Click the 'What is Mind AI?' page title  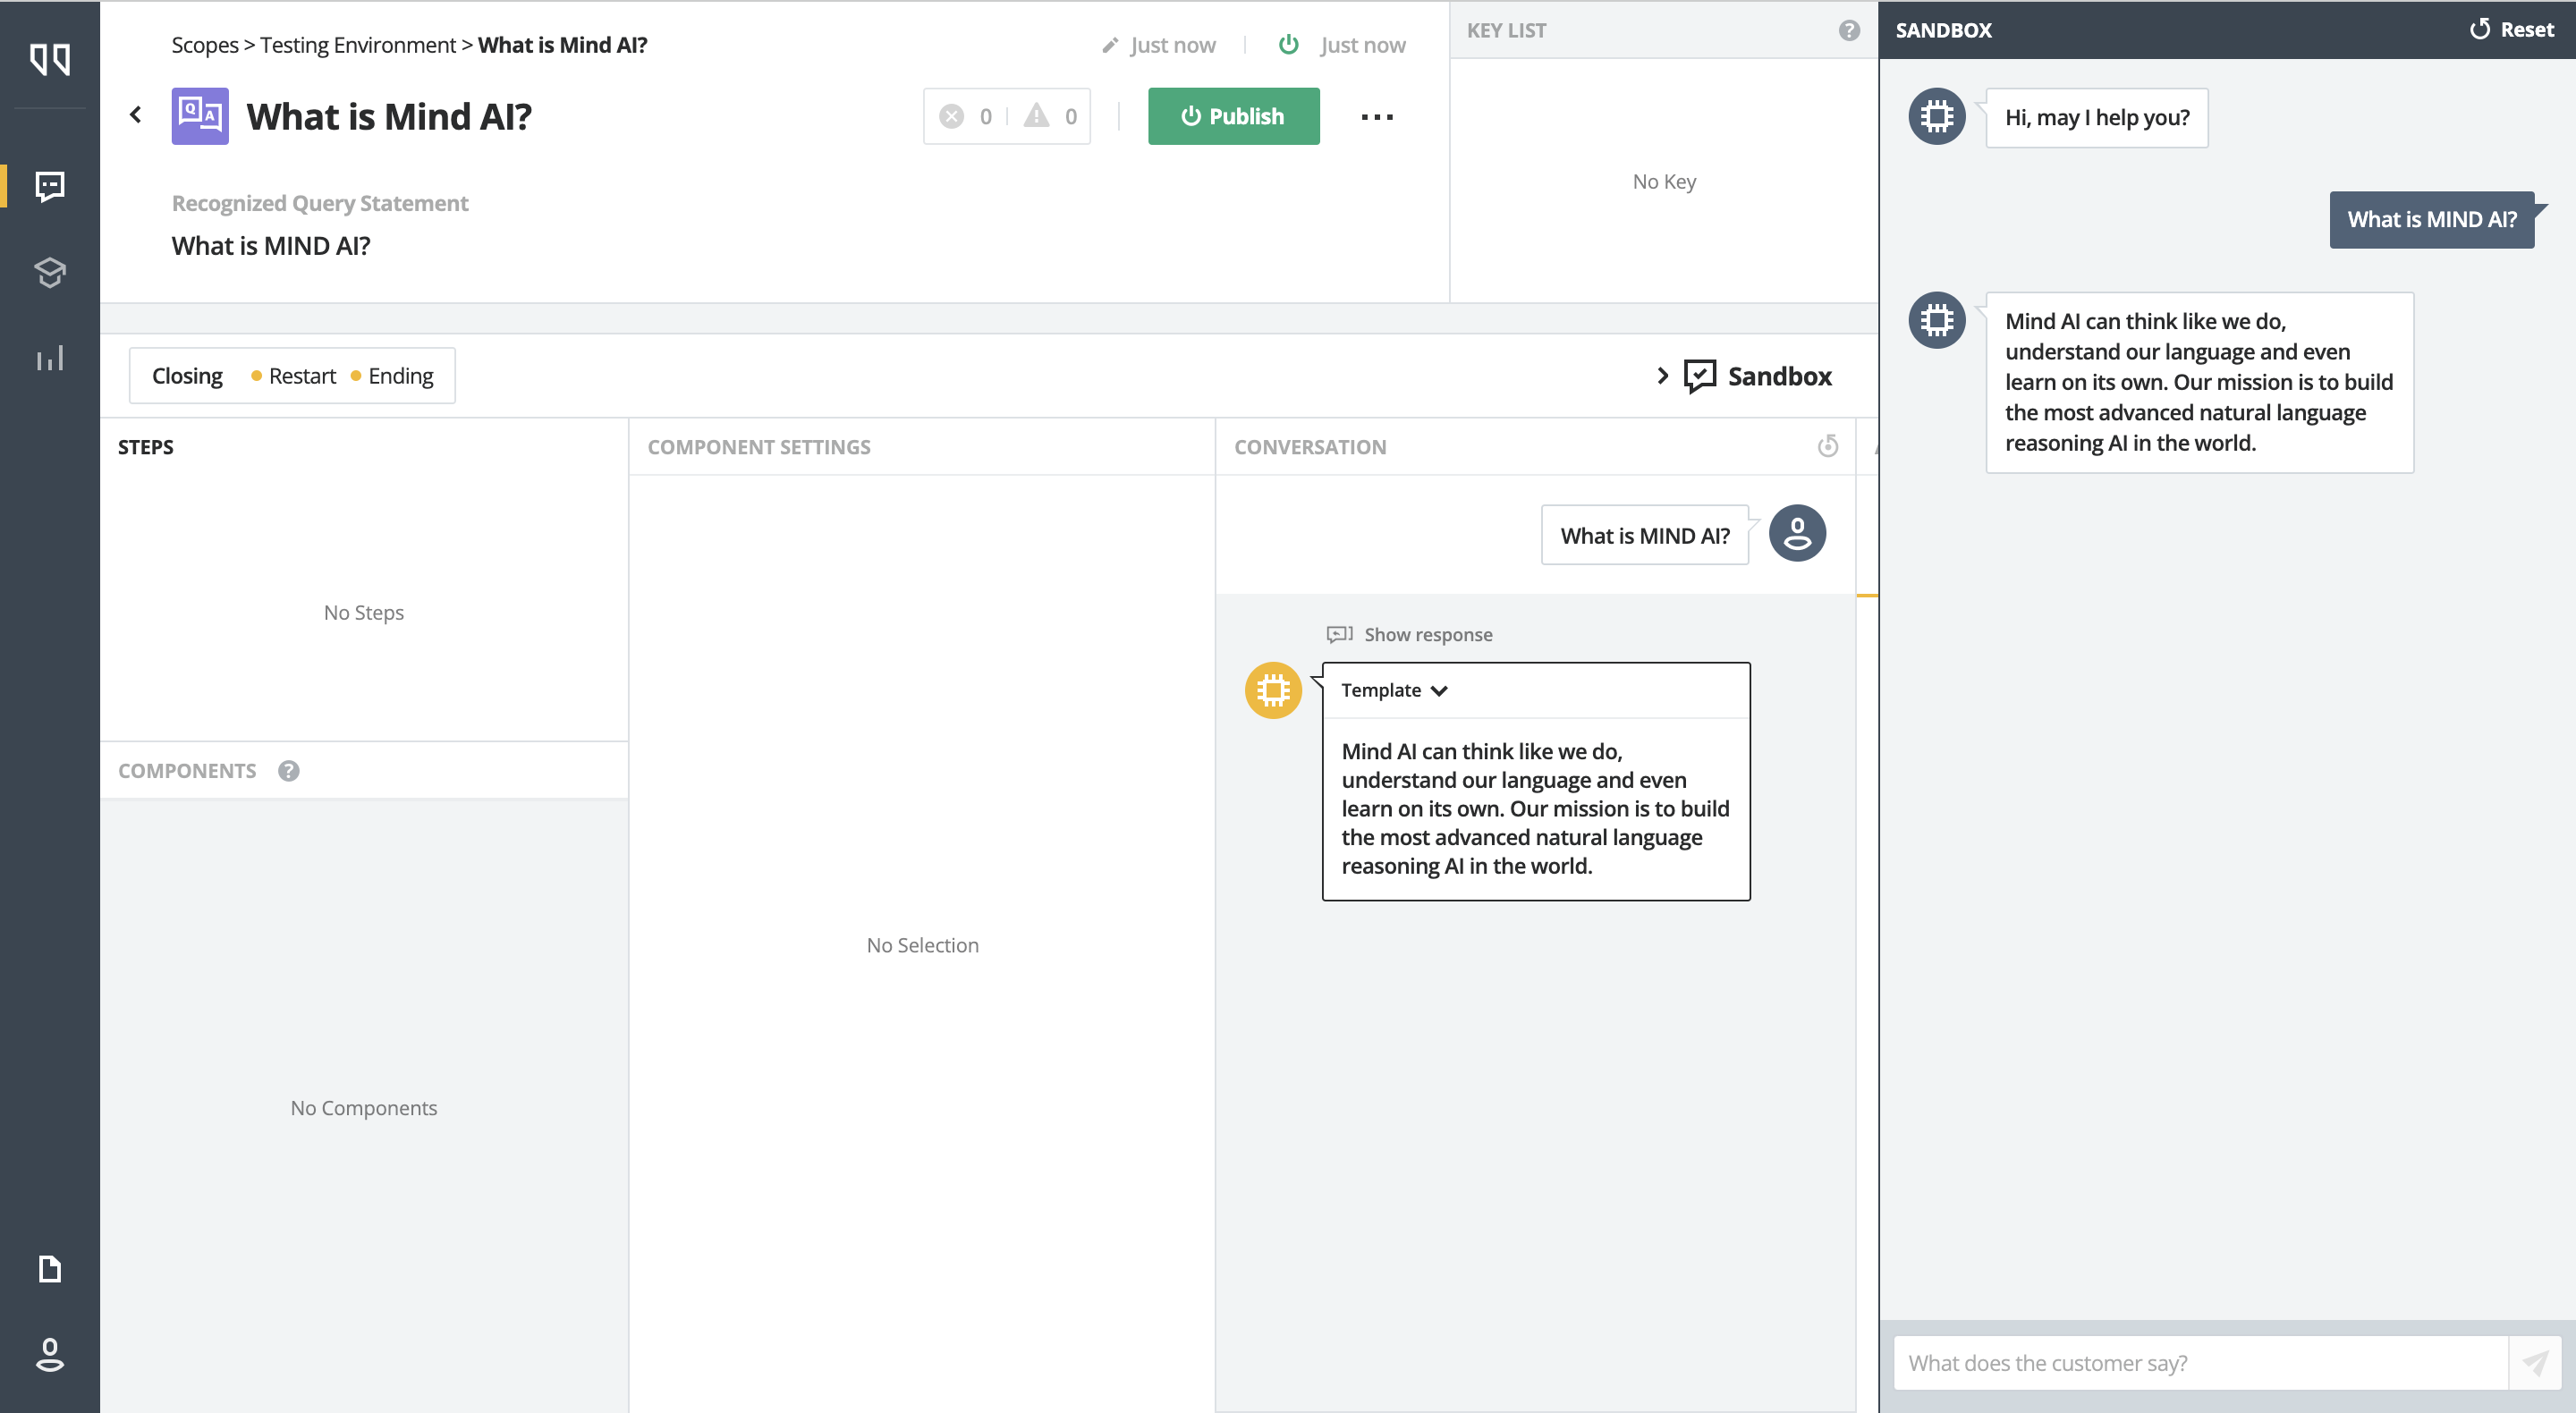(x=389, y=116)
